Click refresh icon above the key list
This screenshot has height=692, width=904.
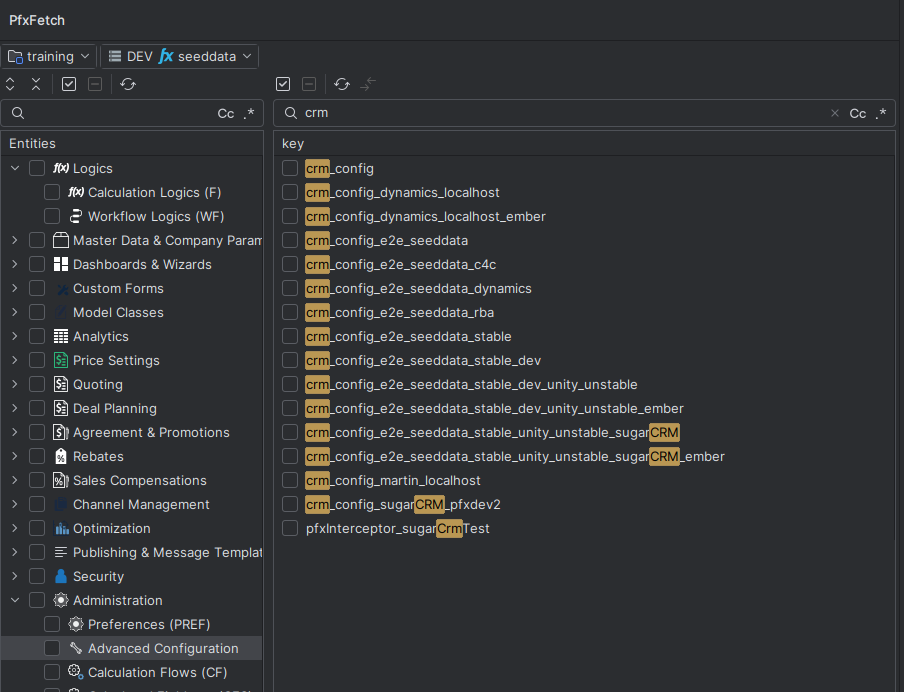point(342,85)
